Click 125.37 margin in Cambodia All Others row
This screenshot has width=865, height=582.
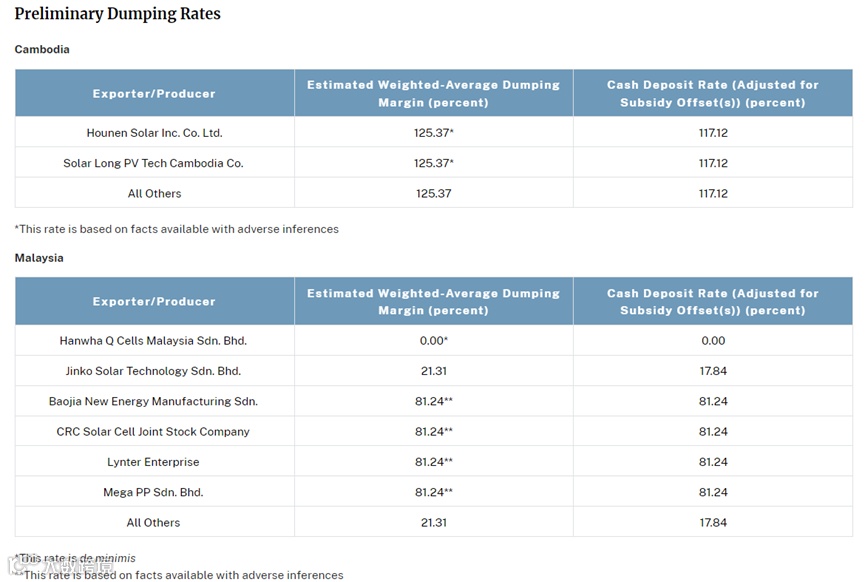coord(434,194)
